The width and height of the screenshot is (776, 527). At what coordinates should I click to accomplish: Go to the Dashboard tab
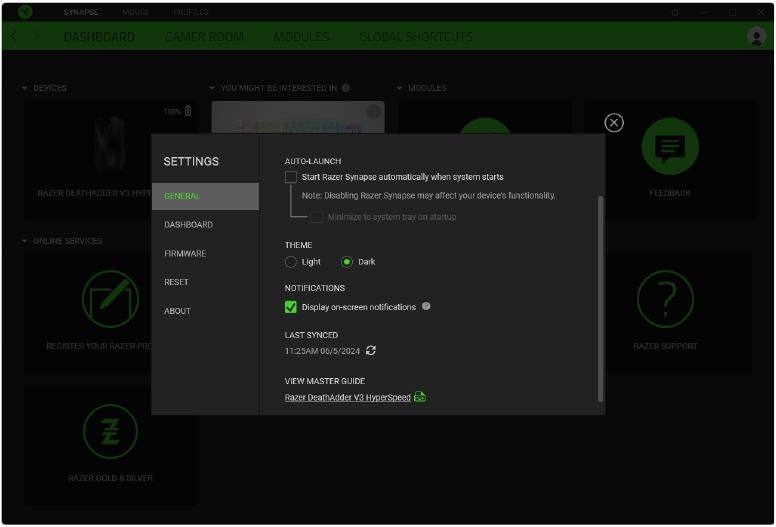click(99, 37)
